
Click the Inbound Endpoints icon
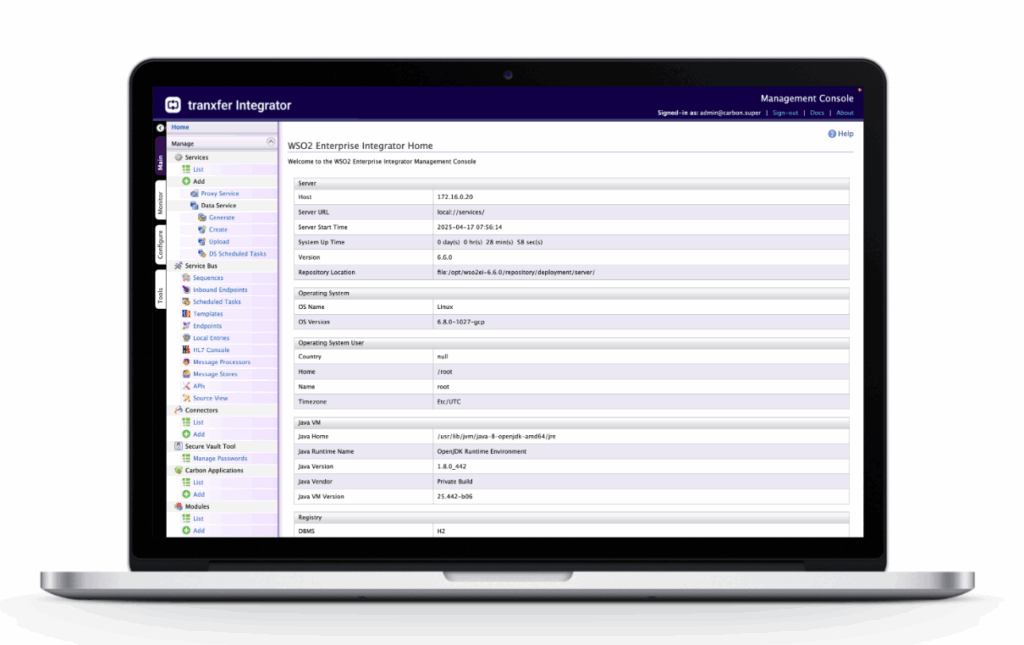point(186,290)
